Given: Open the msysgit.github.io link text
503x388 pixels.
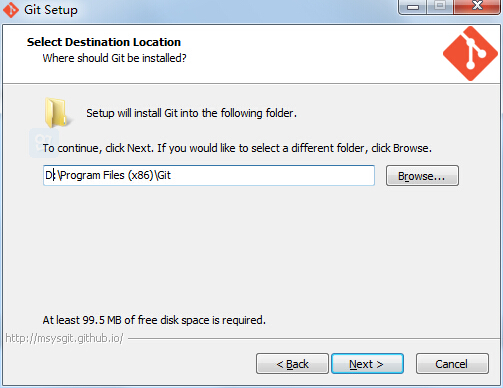Looking at the screenshot, I should point(64,338).
